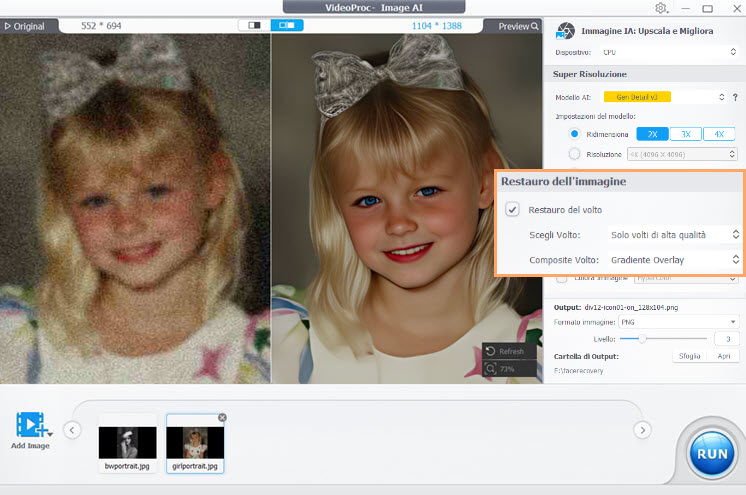Click the output dimensions 1104 * 1388
Screen dimensions: 746x495
(x=436, y=26)
